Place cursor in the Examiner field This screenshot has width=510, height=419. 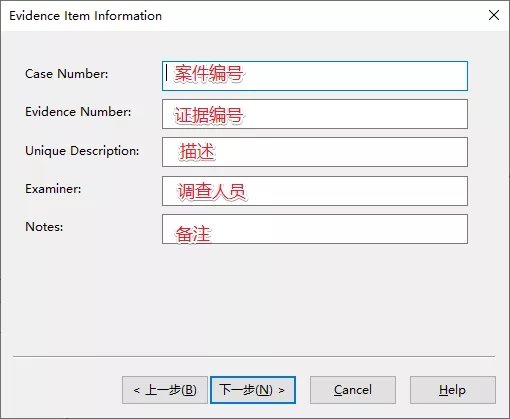coord(315,191)
